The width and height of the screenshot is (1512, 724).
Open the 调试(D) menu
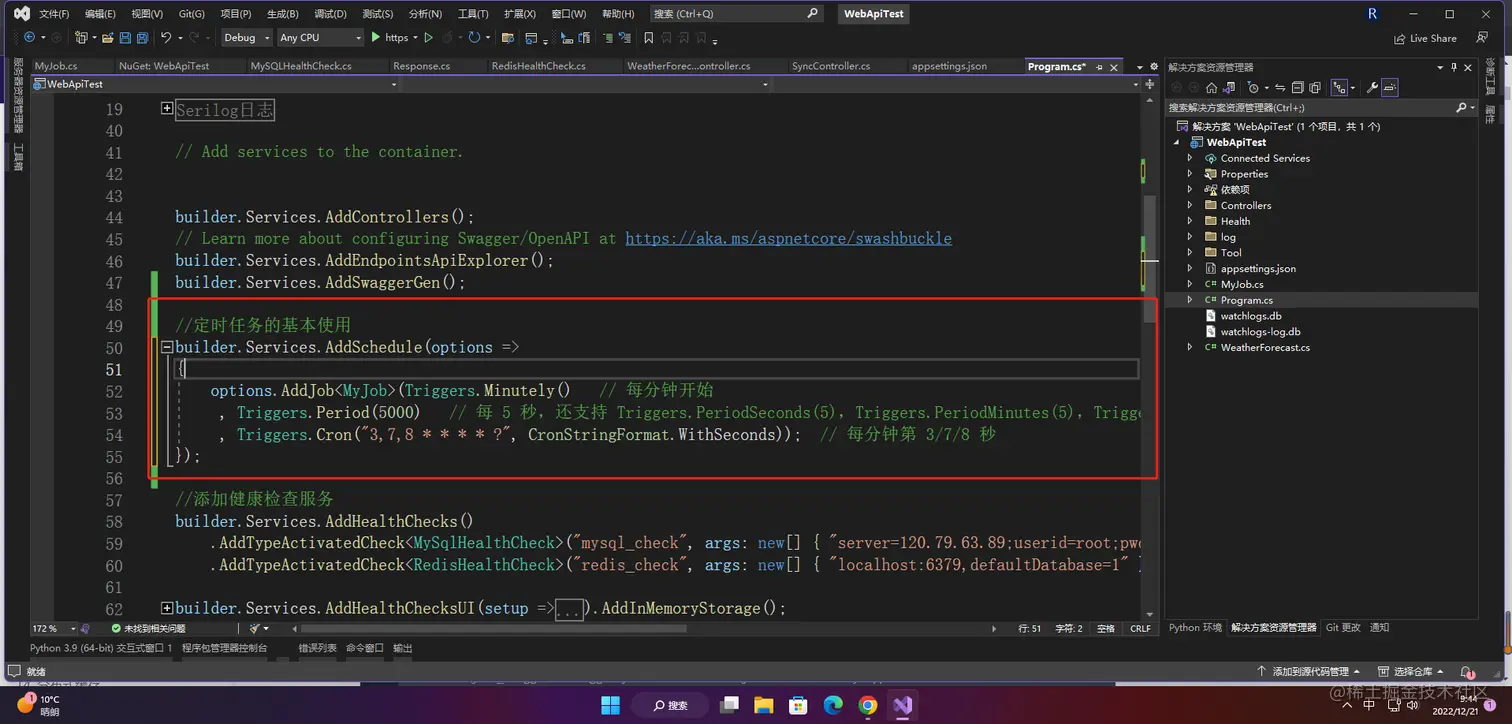(x=330, y=14)
